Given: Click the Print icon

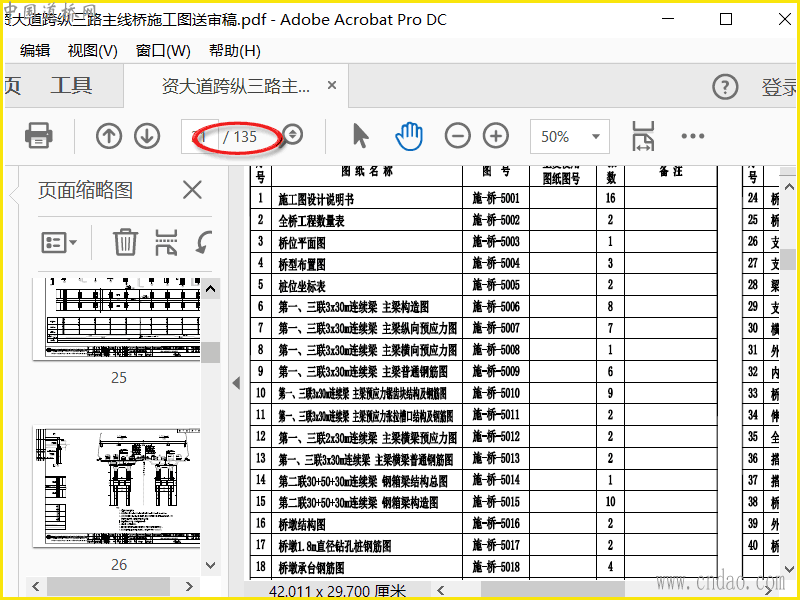Looking at the screenshot, I should click(x=39, y=136).
